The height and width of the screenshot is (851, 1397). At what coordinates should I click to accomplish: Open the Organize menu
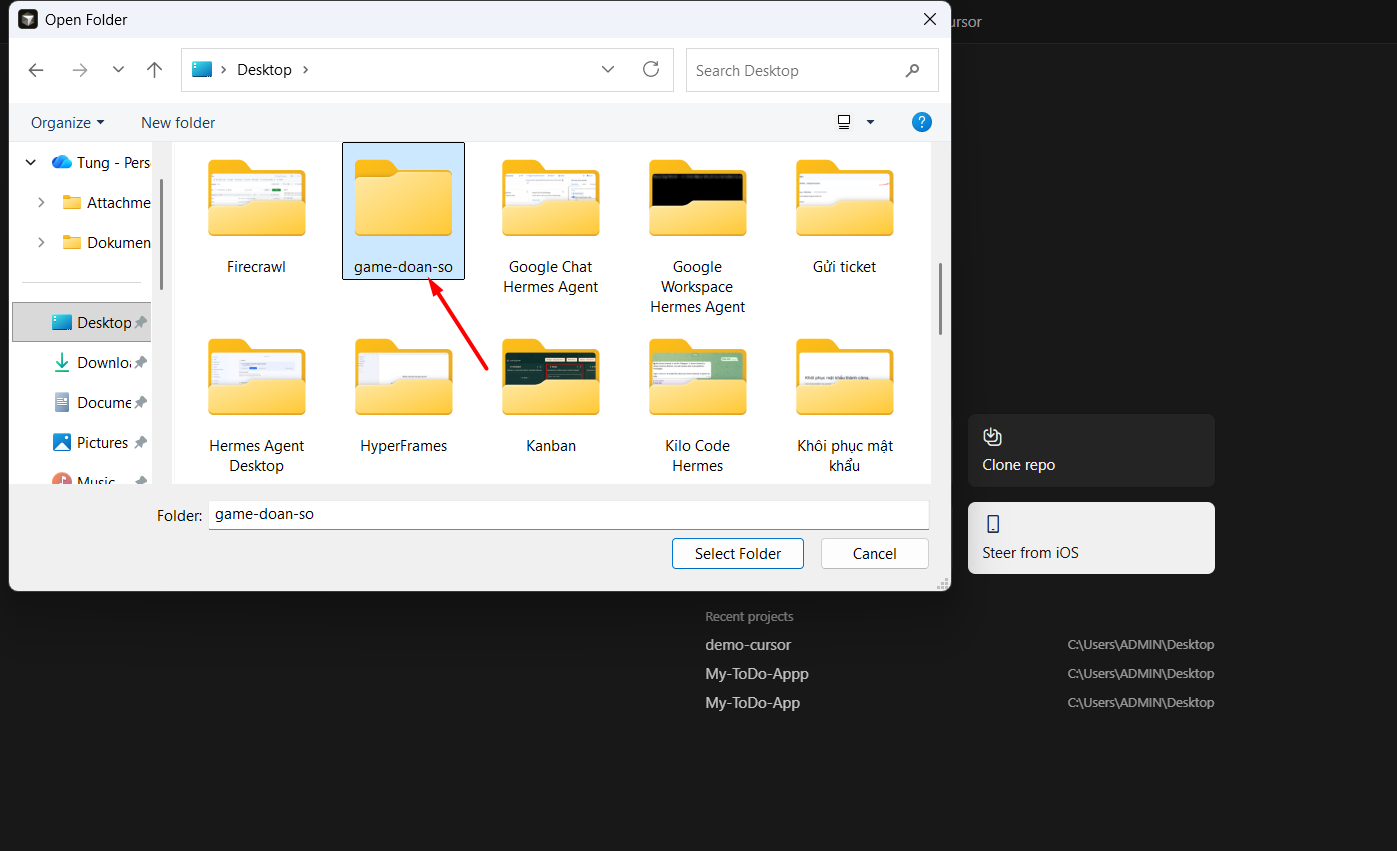[67, 122]
